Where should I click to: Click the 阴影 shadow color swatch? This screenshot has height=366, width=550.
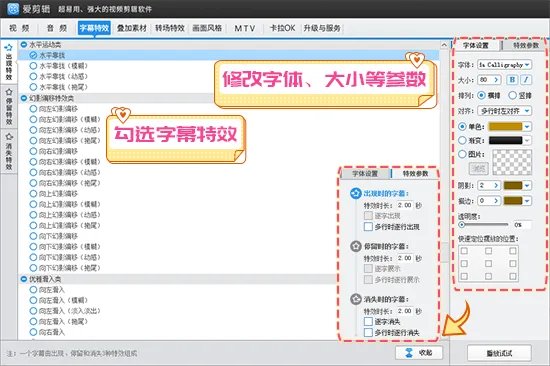[513, 185]
